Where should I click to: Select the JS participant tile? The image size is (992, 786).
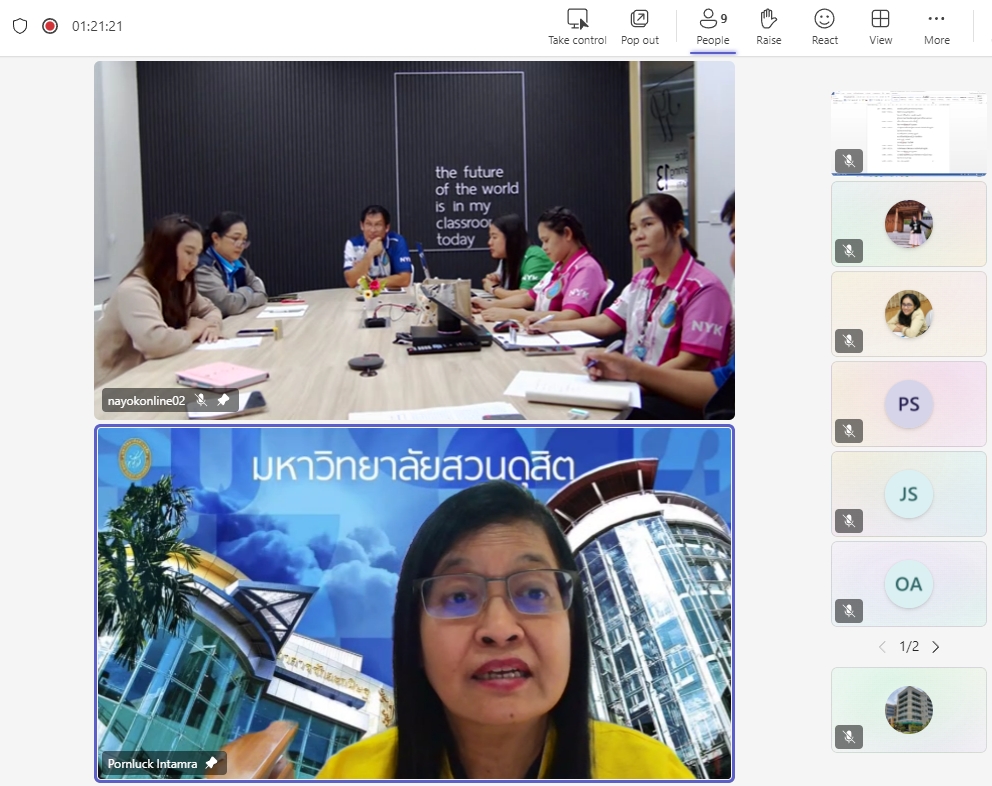[x=908, y=494]
